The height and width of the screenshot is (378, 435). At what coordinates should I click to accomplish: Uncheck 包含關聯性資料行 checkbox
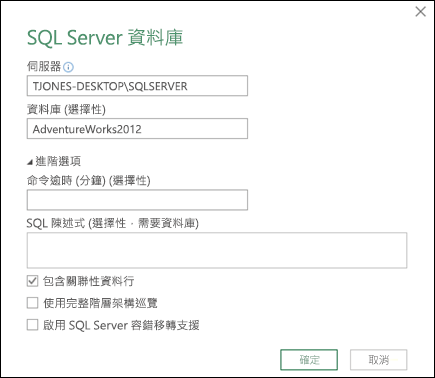[x=32, y=281]
